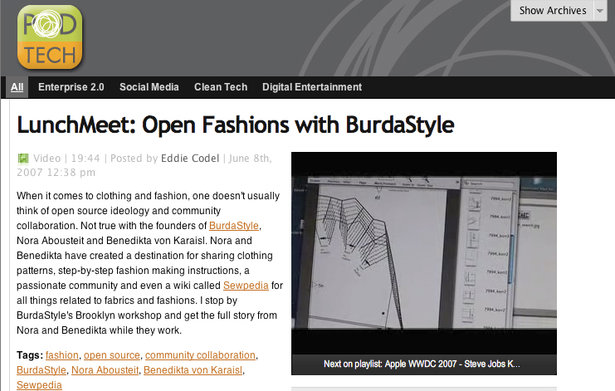
Task: Open the Clean Tech tab
Action: pyautogui.click(x=220, y=87)
